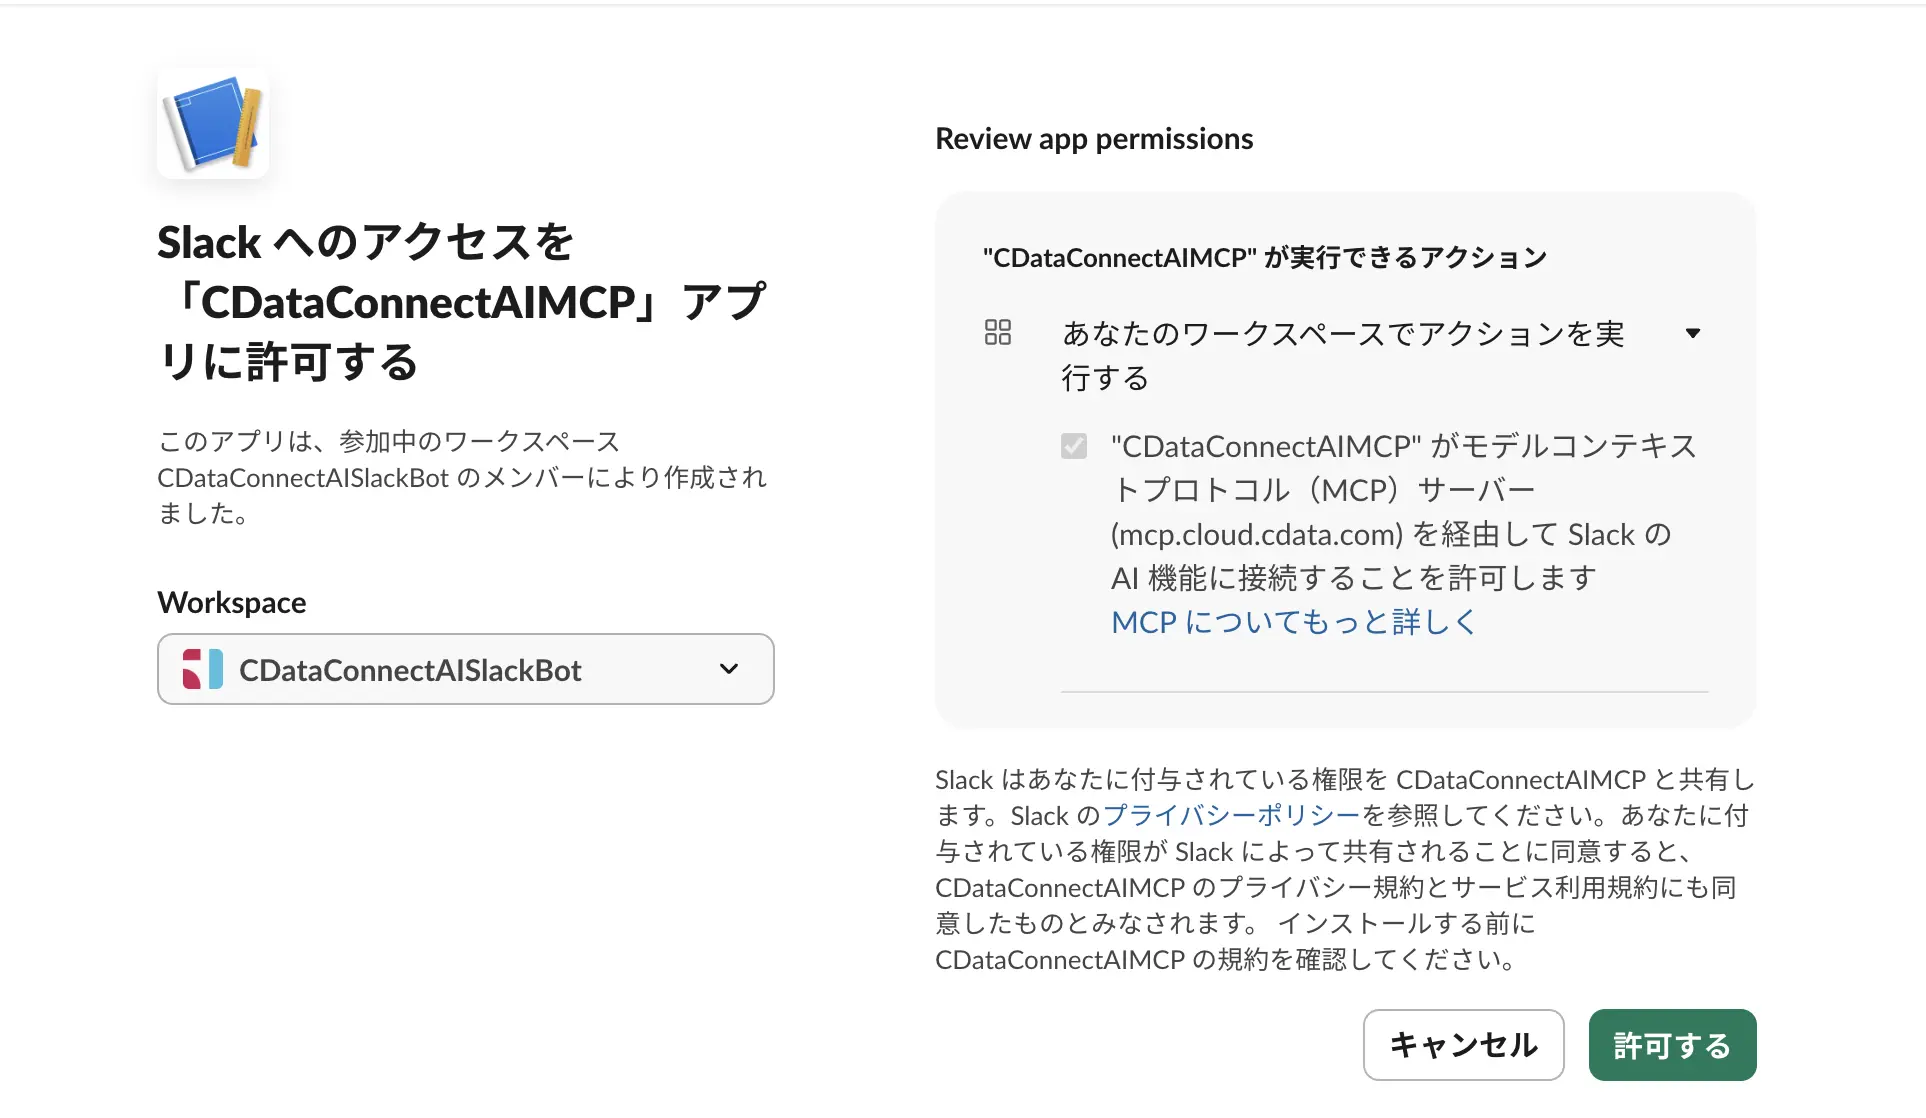The width and height of the screenshot is (1926, 1118).
Task: Toggle the MCP server connection checkbox
Action: point(1074,446)
